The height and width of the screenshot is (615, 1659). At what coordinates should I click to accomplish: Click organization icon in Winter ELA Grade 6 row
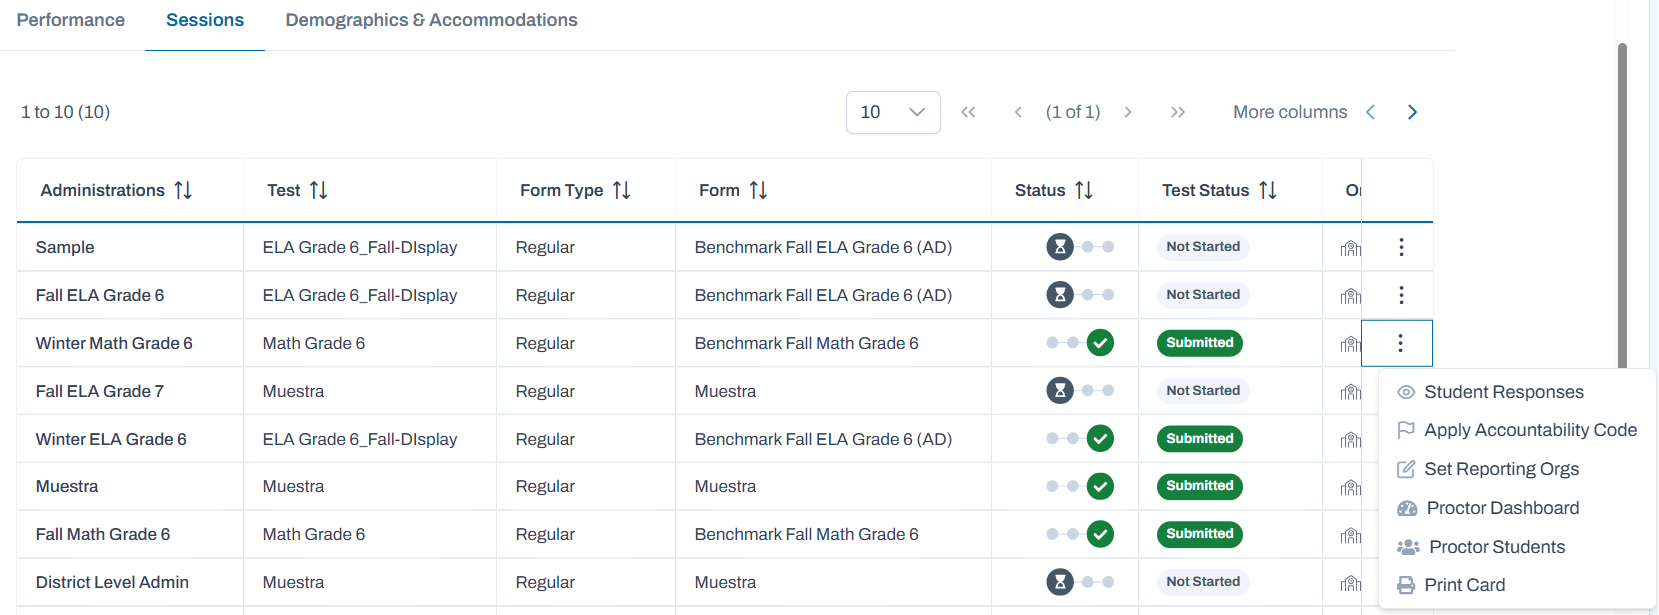1350,440
